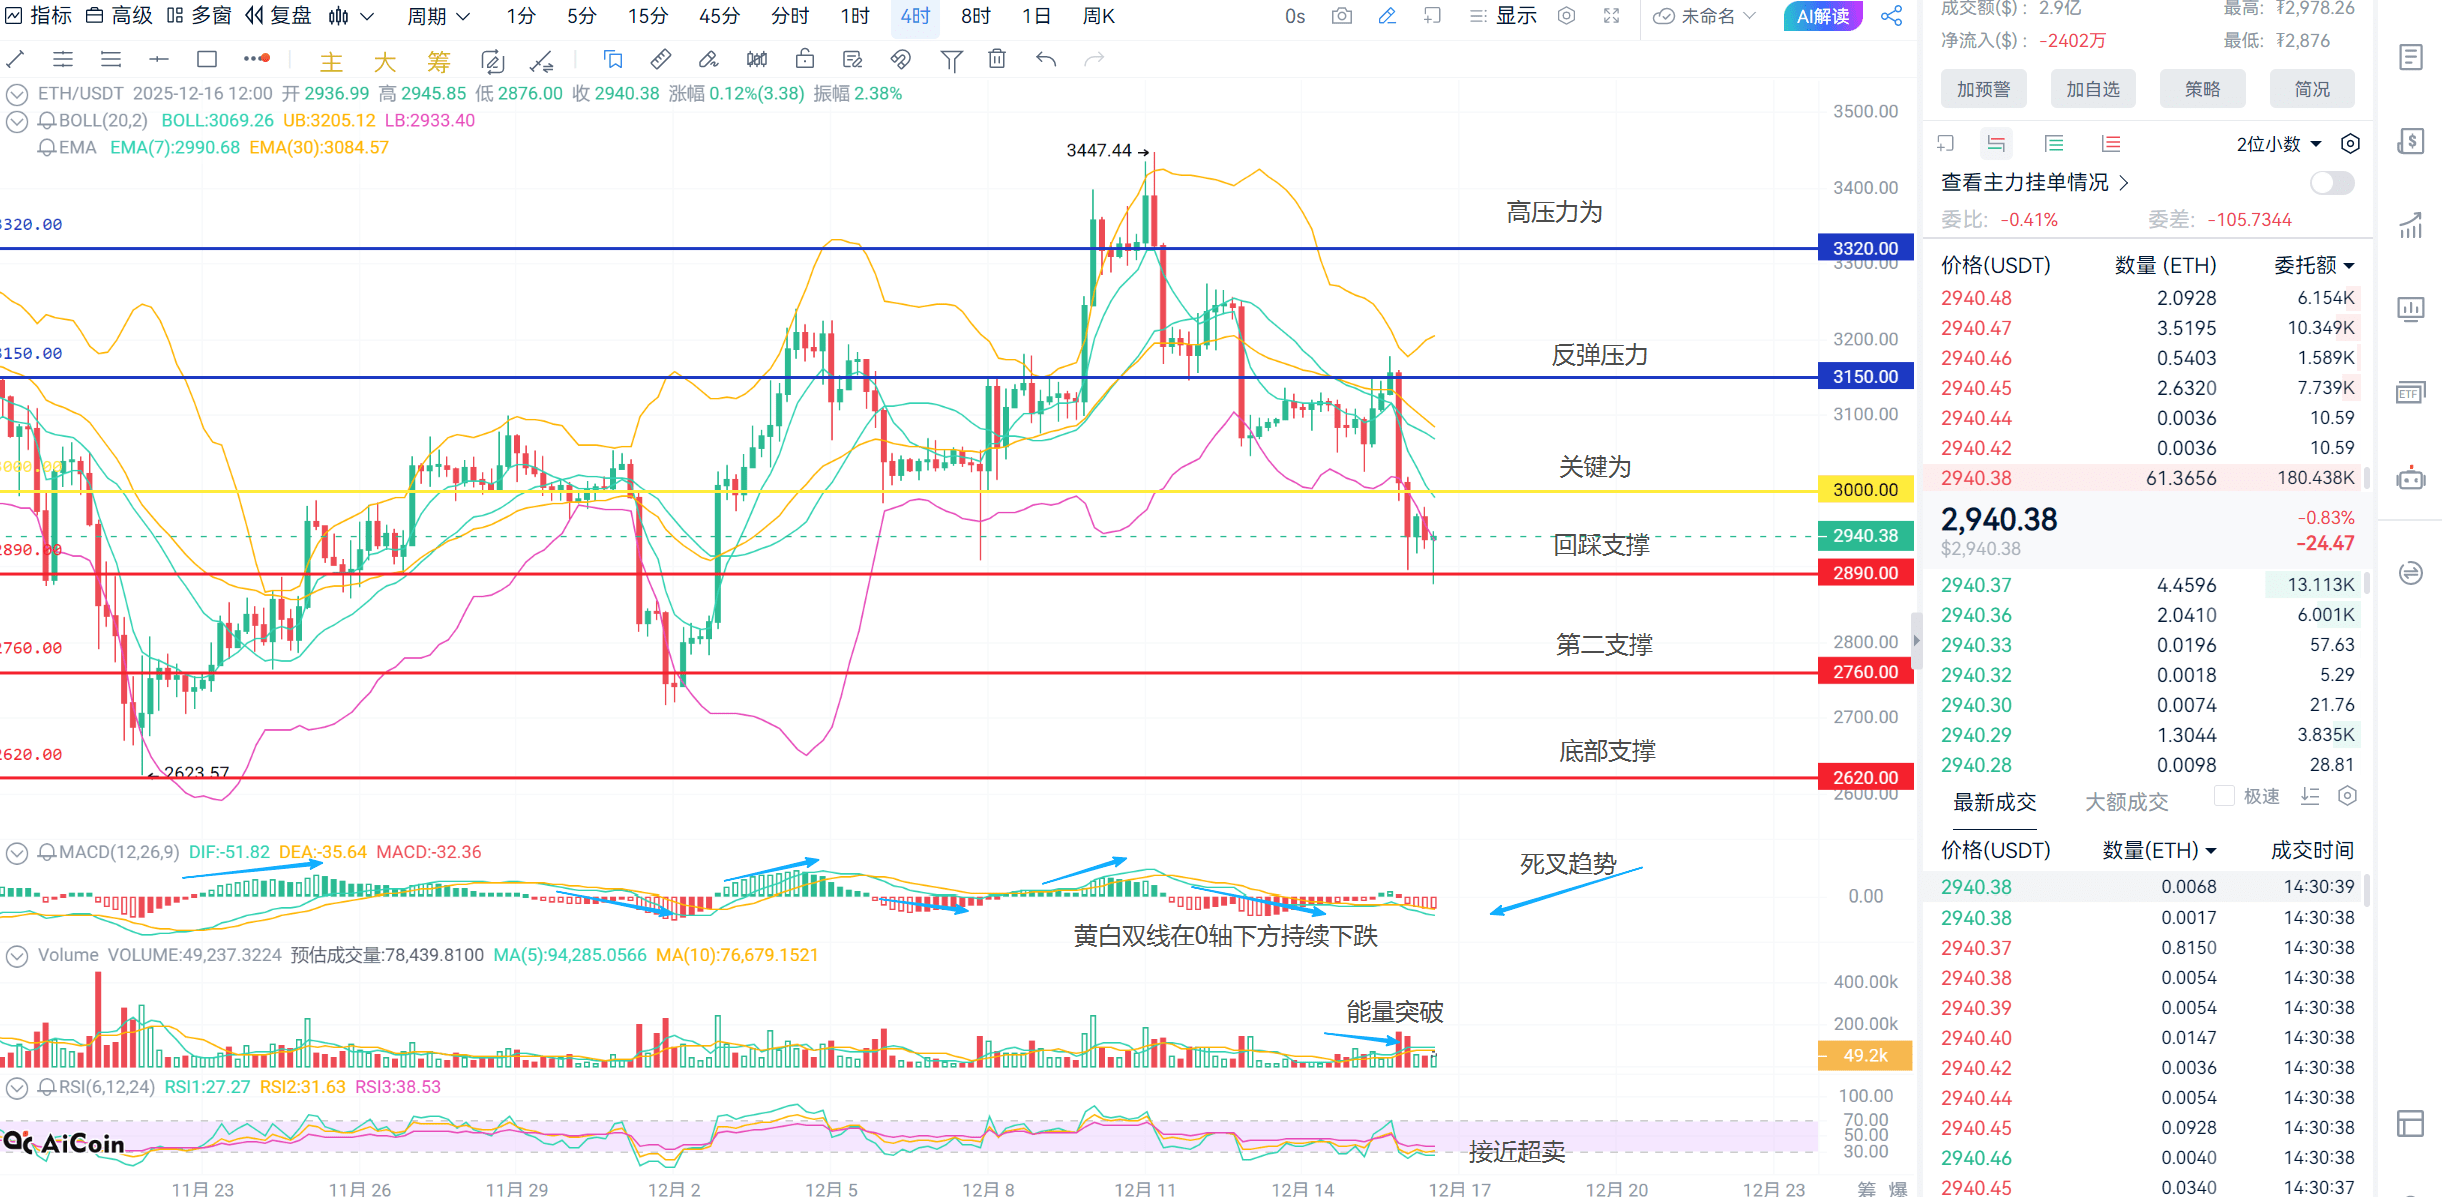Switch to the 1日 timeframe tab
Image resolution: width=2442 pixels, height=1197 pixels.
pos(1036,16)
